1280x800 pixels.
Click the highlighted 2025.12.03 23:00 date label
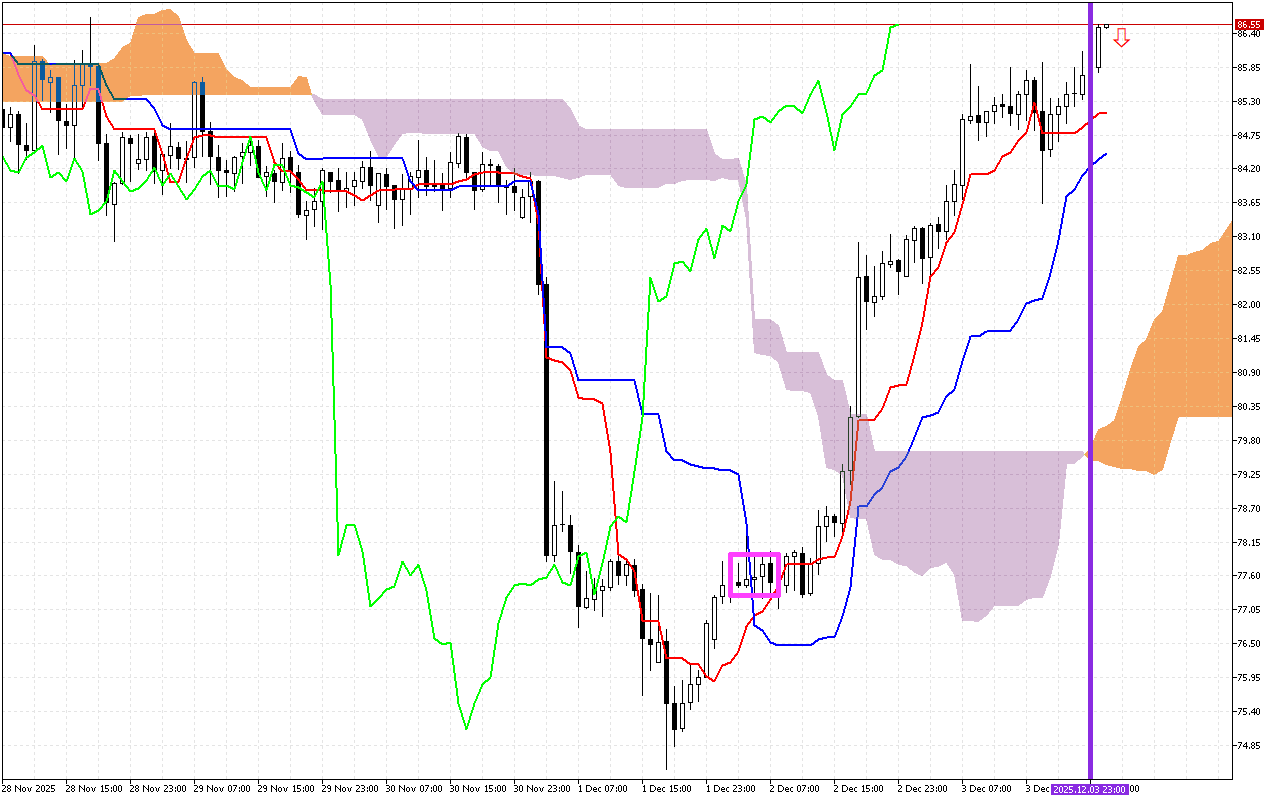tap(1090, 789)
